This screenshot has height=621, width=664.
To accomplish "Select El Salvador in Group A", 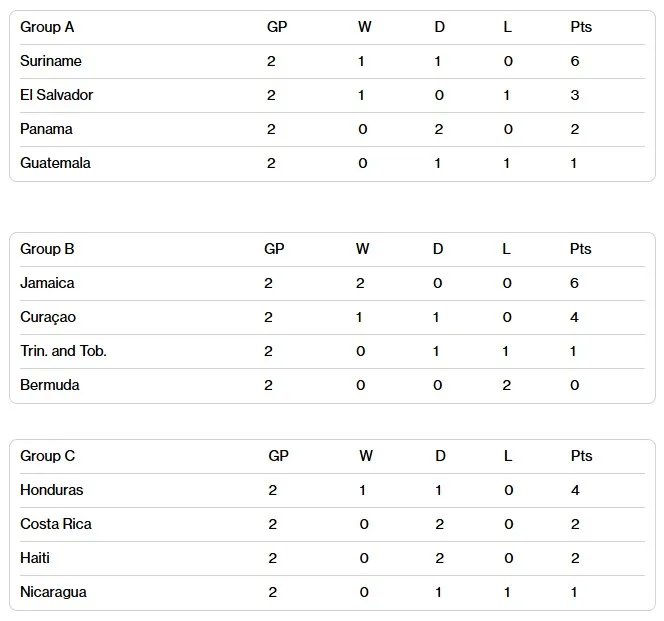I will [x=57, y=95].
